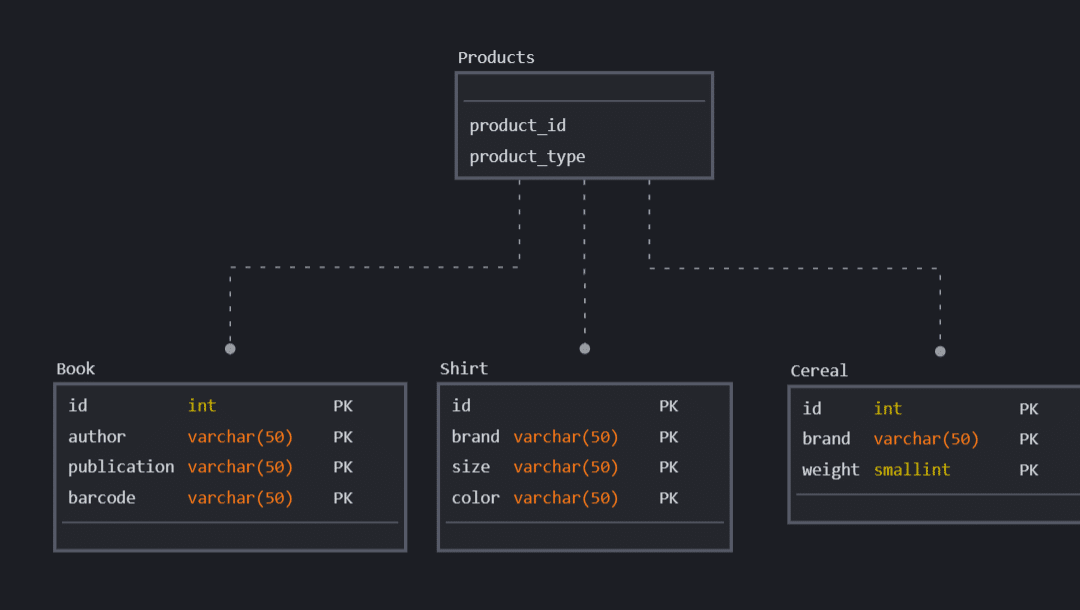Click the int data type in Book table
This screenshot has width=1080, height=610.
tap(202, 406)
